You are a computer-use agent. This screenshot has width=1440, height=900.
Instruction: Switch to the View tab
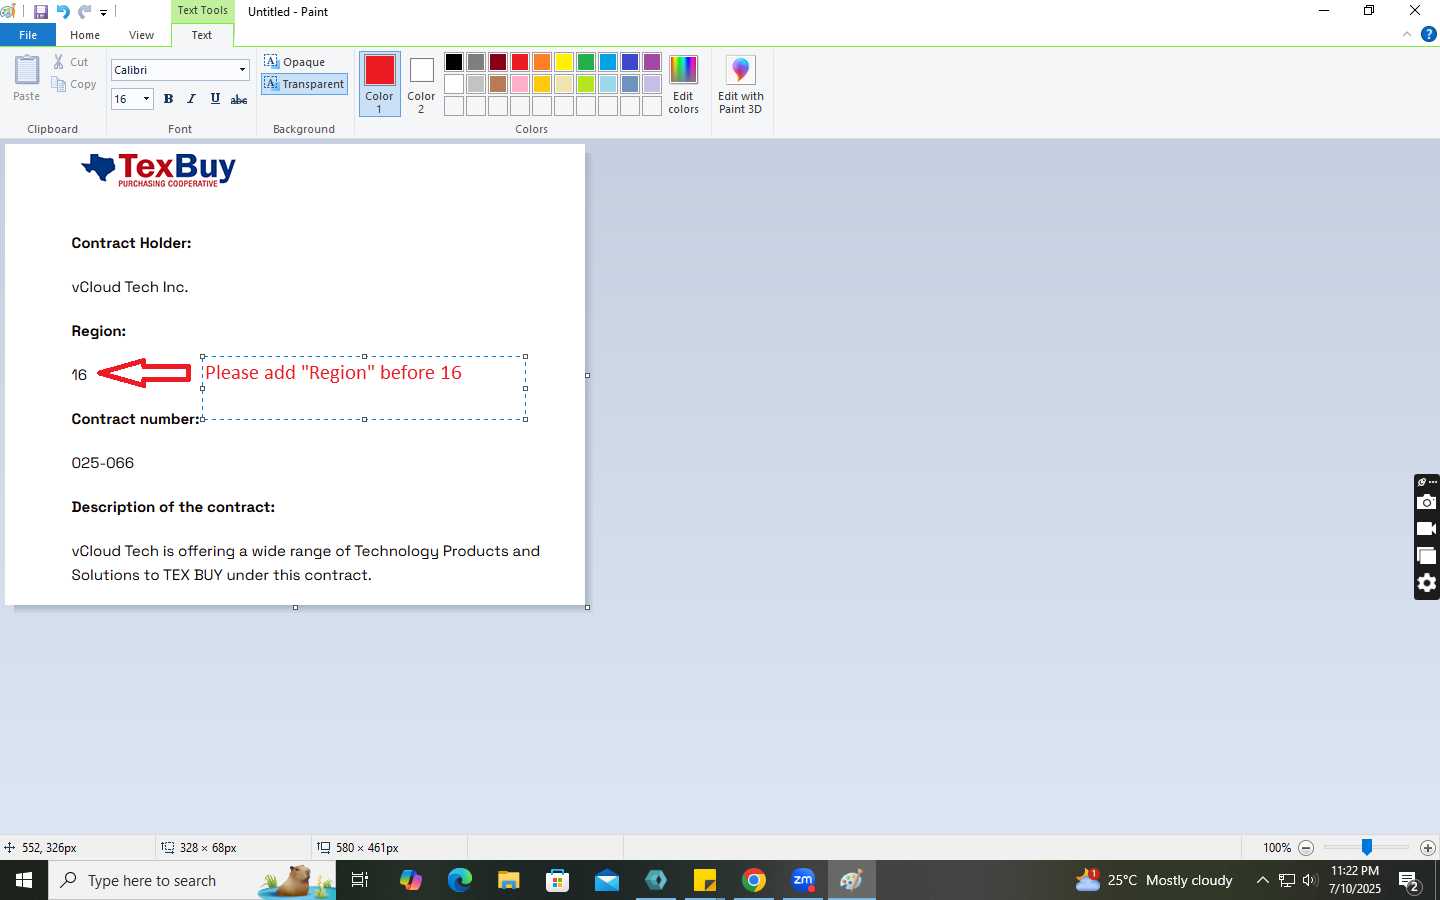141,35
